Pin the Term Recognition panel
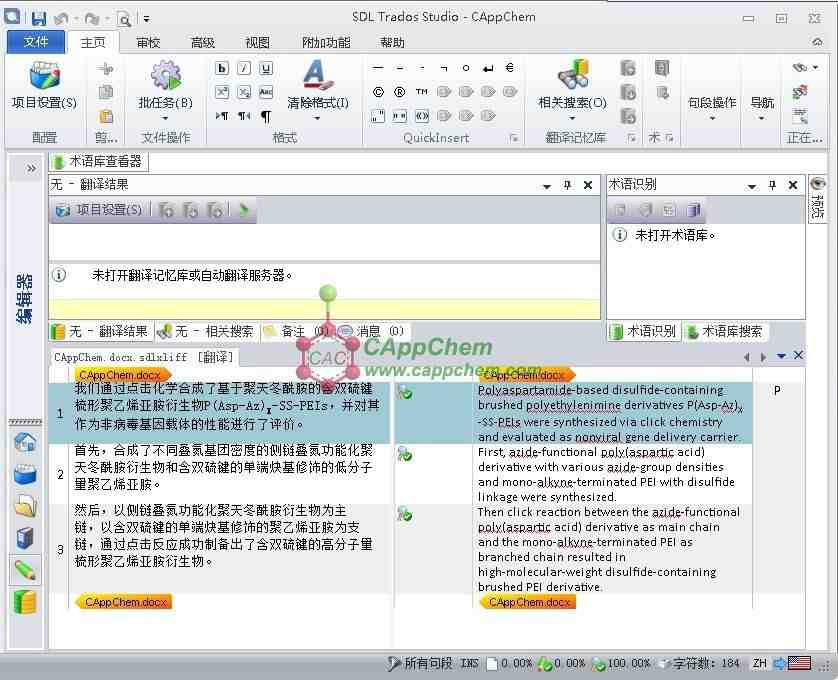The image size is (838, 680). coord(772,185)
